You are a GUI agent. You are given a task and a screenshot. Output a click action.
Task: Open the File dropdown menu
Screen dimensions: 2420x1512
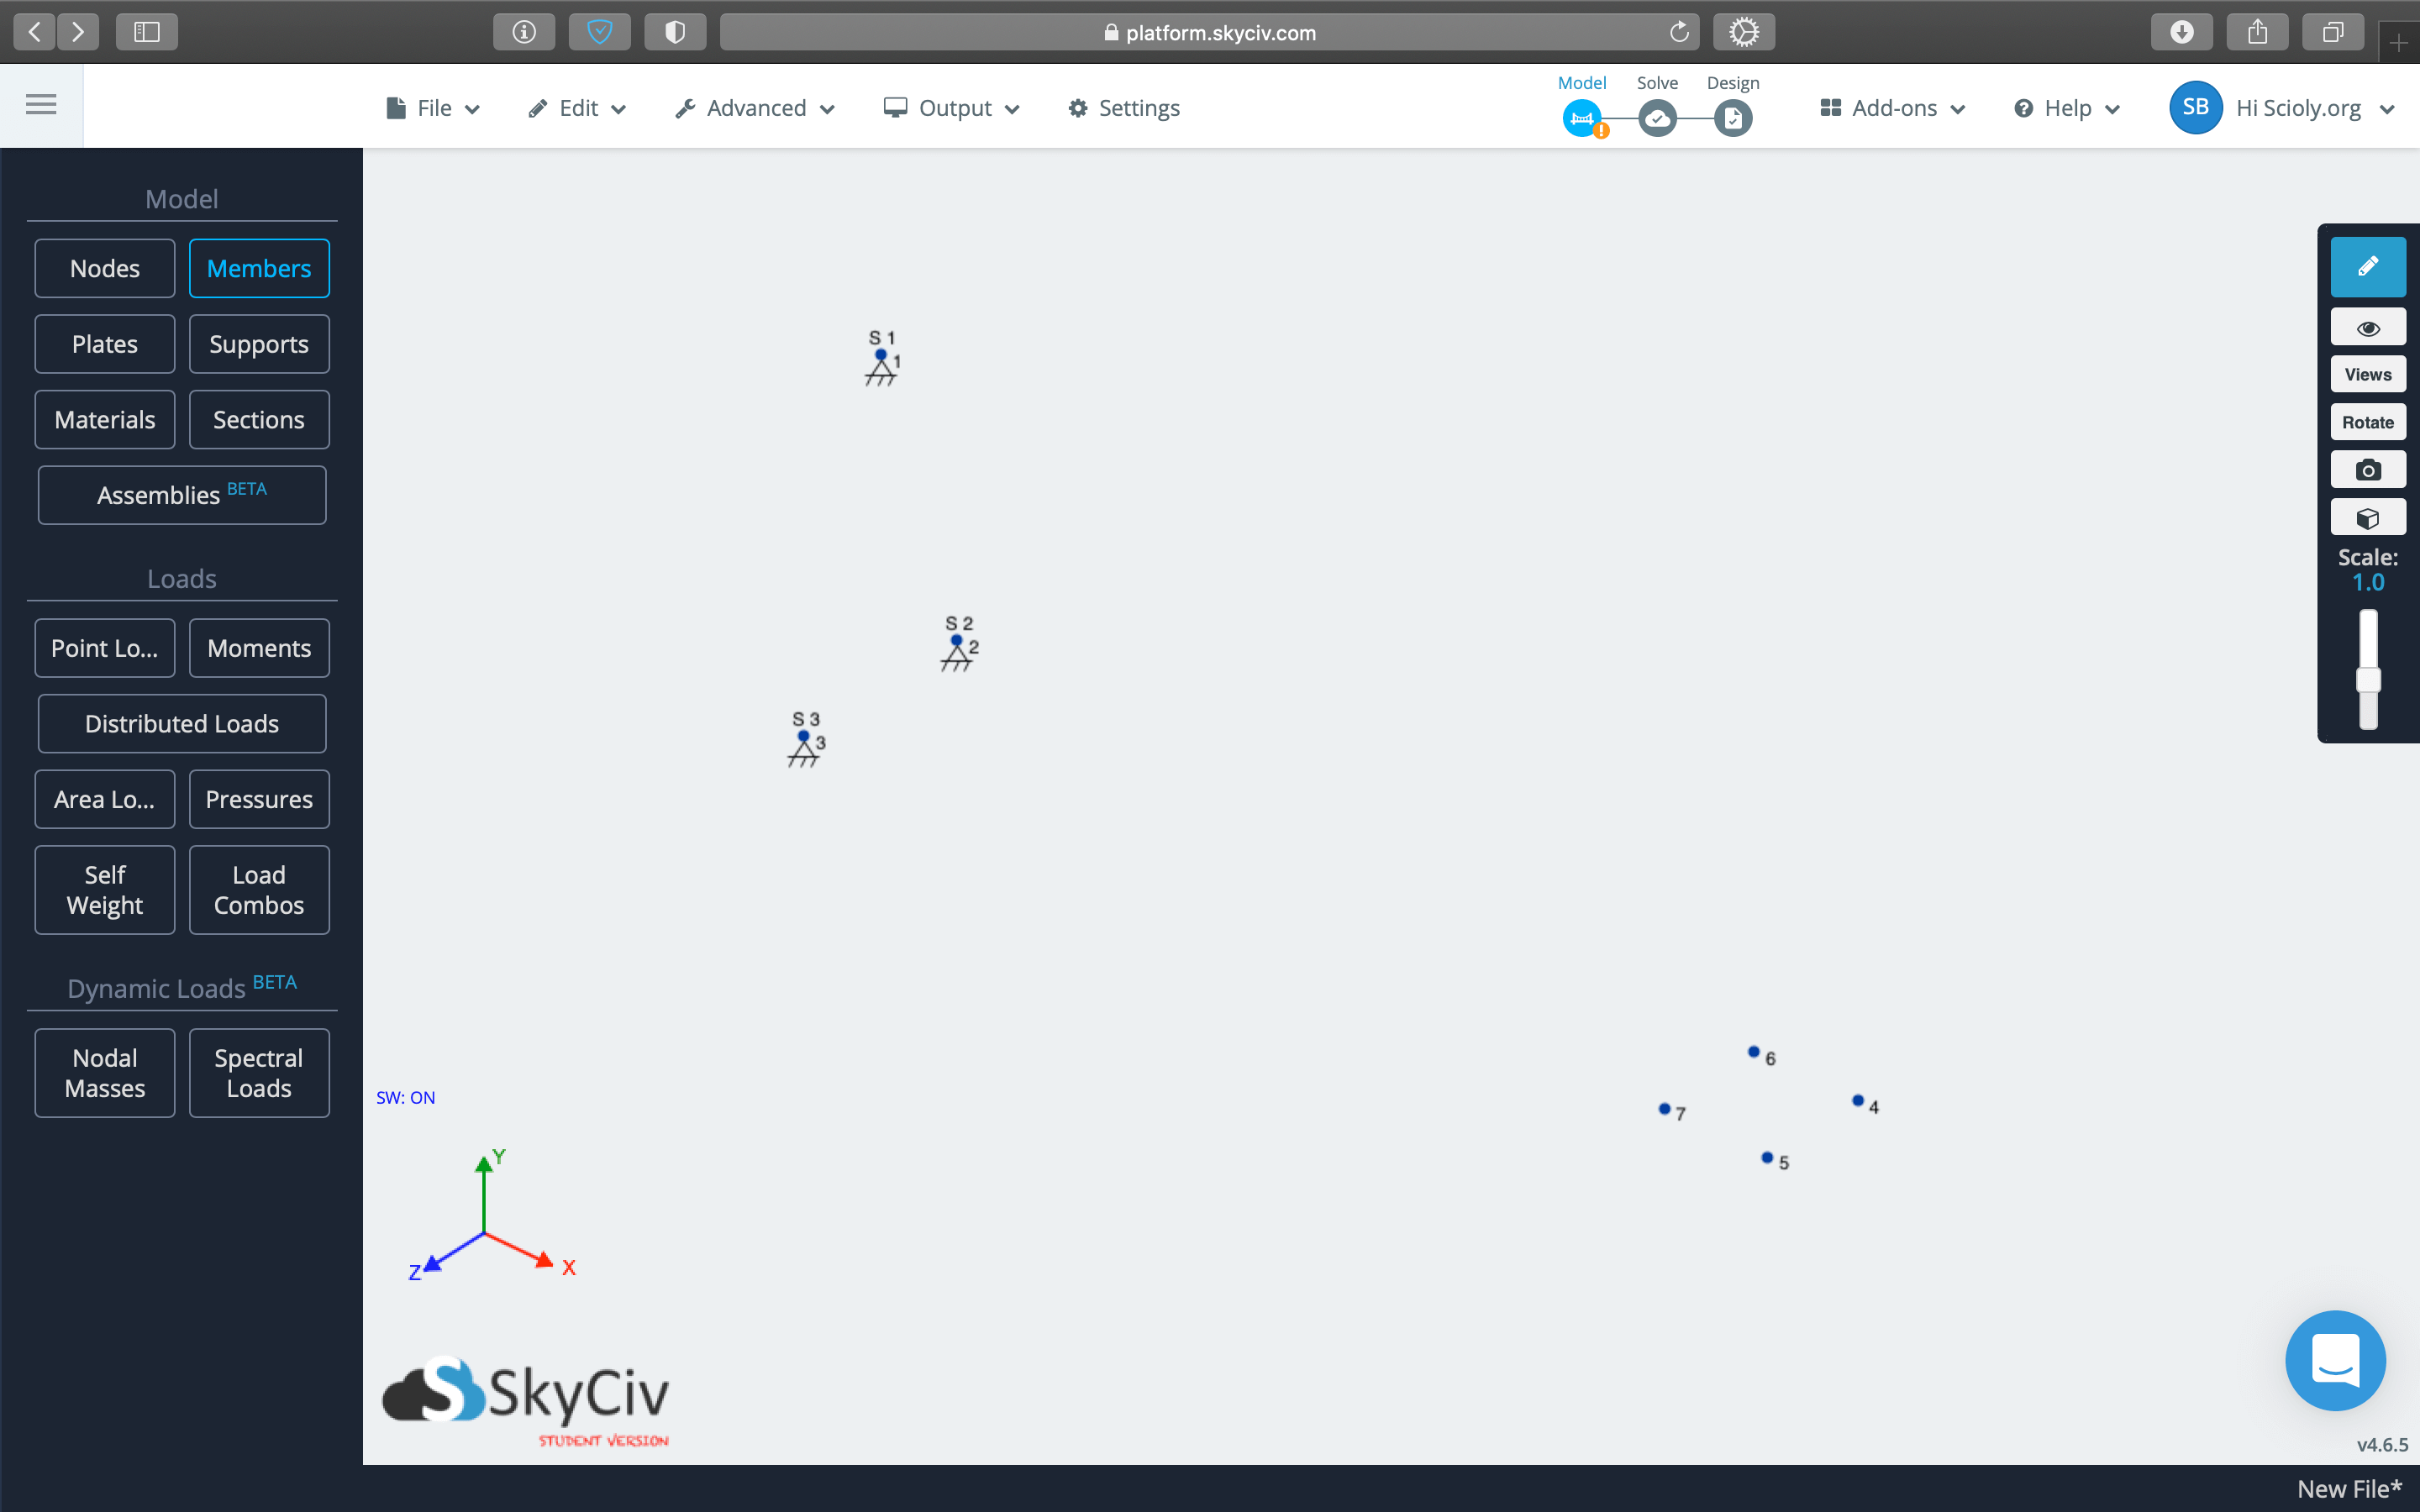coord(433,108)
